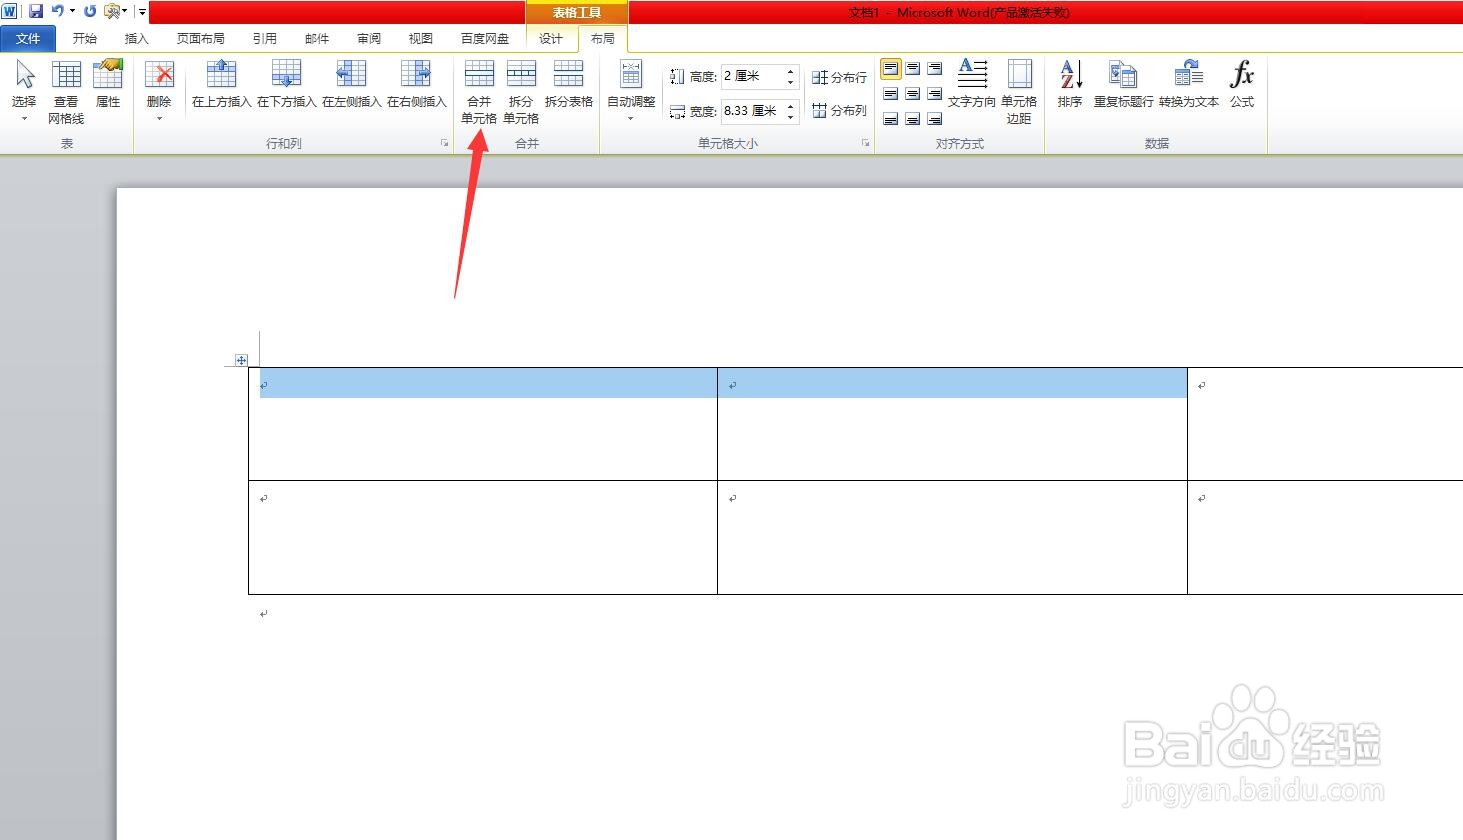
Task: Increase the column width with up stepper
Action: coord(791,106)
